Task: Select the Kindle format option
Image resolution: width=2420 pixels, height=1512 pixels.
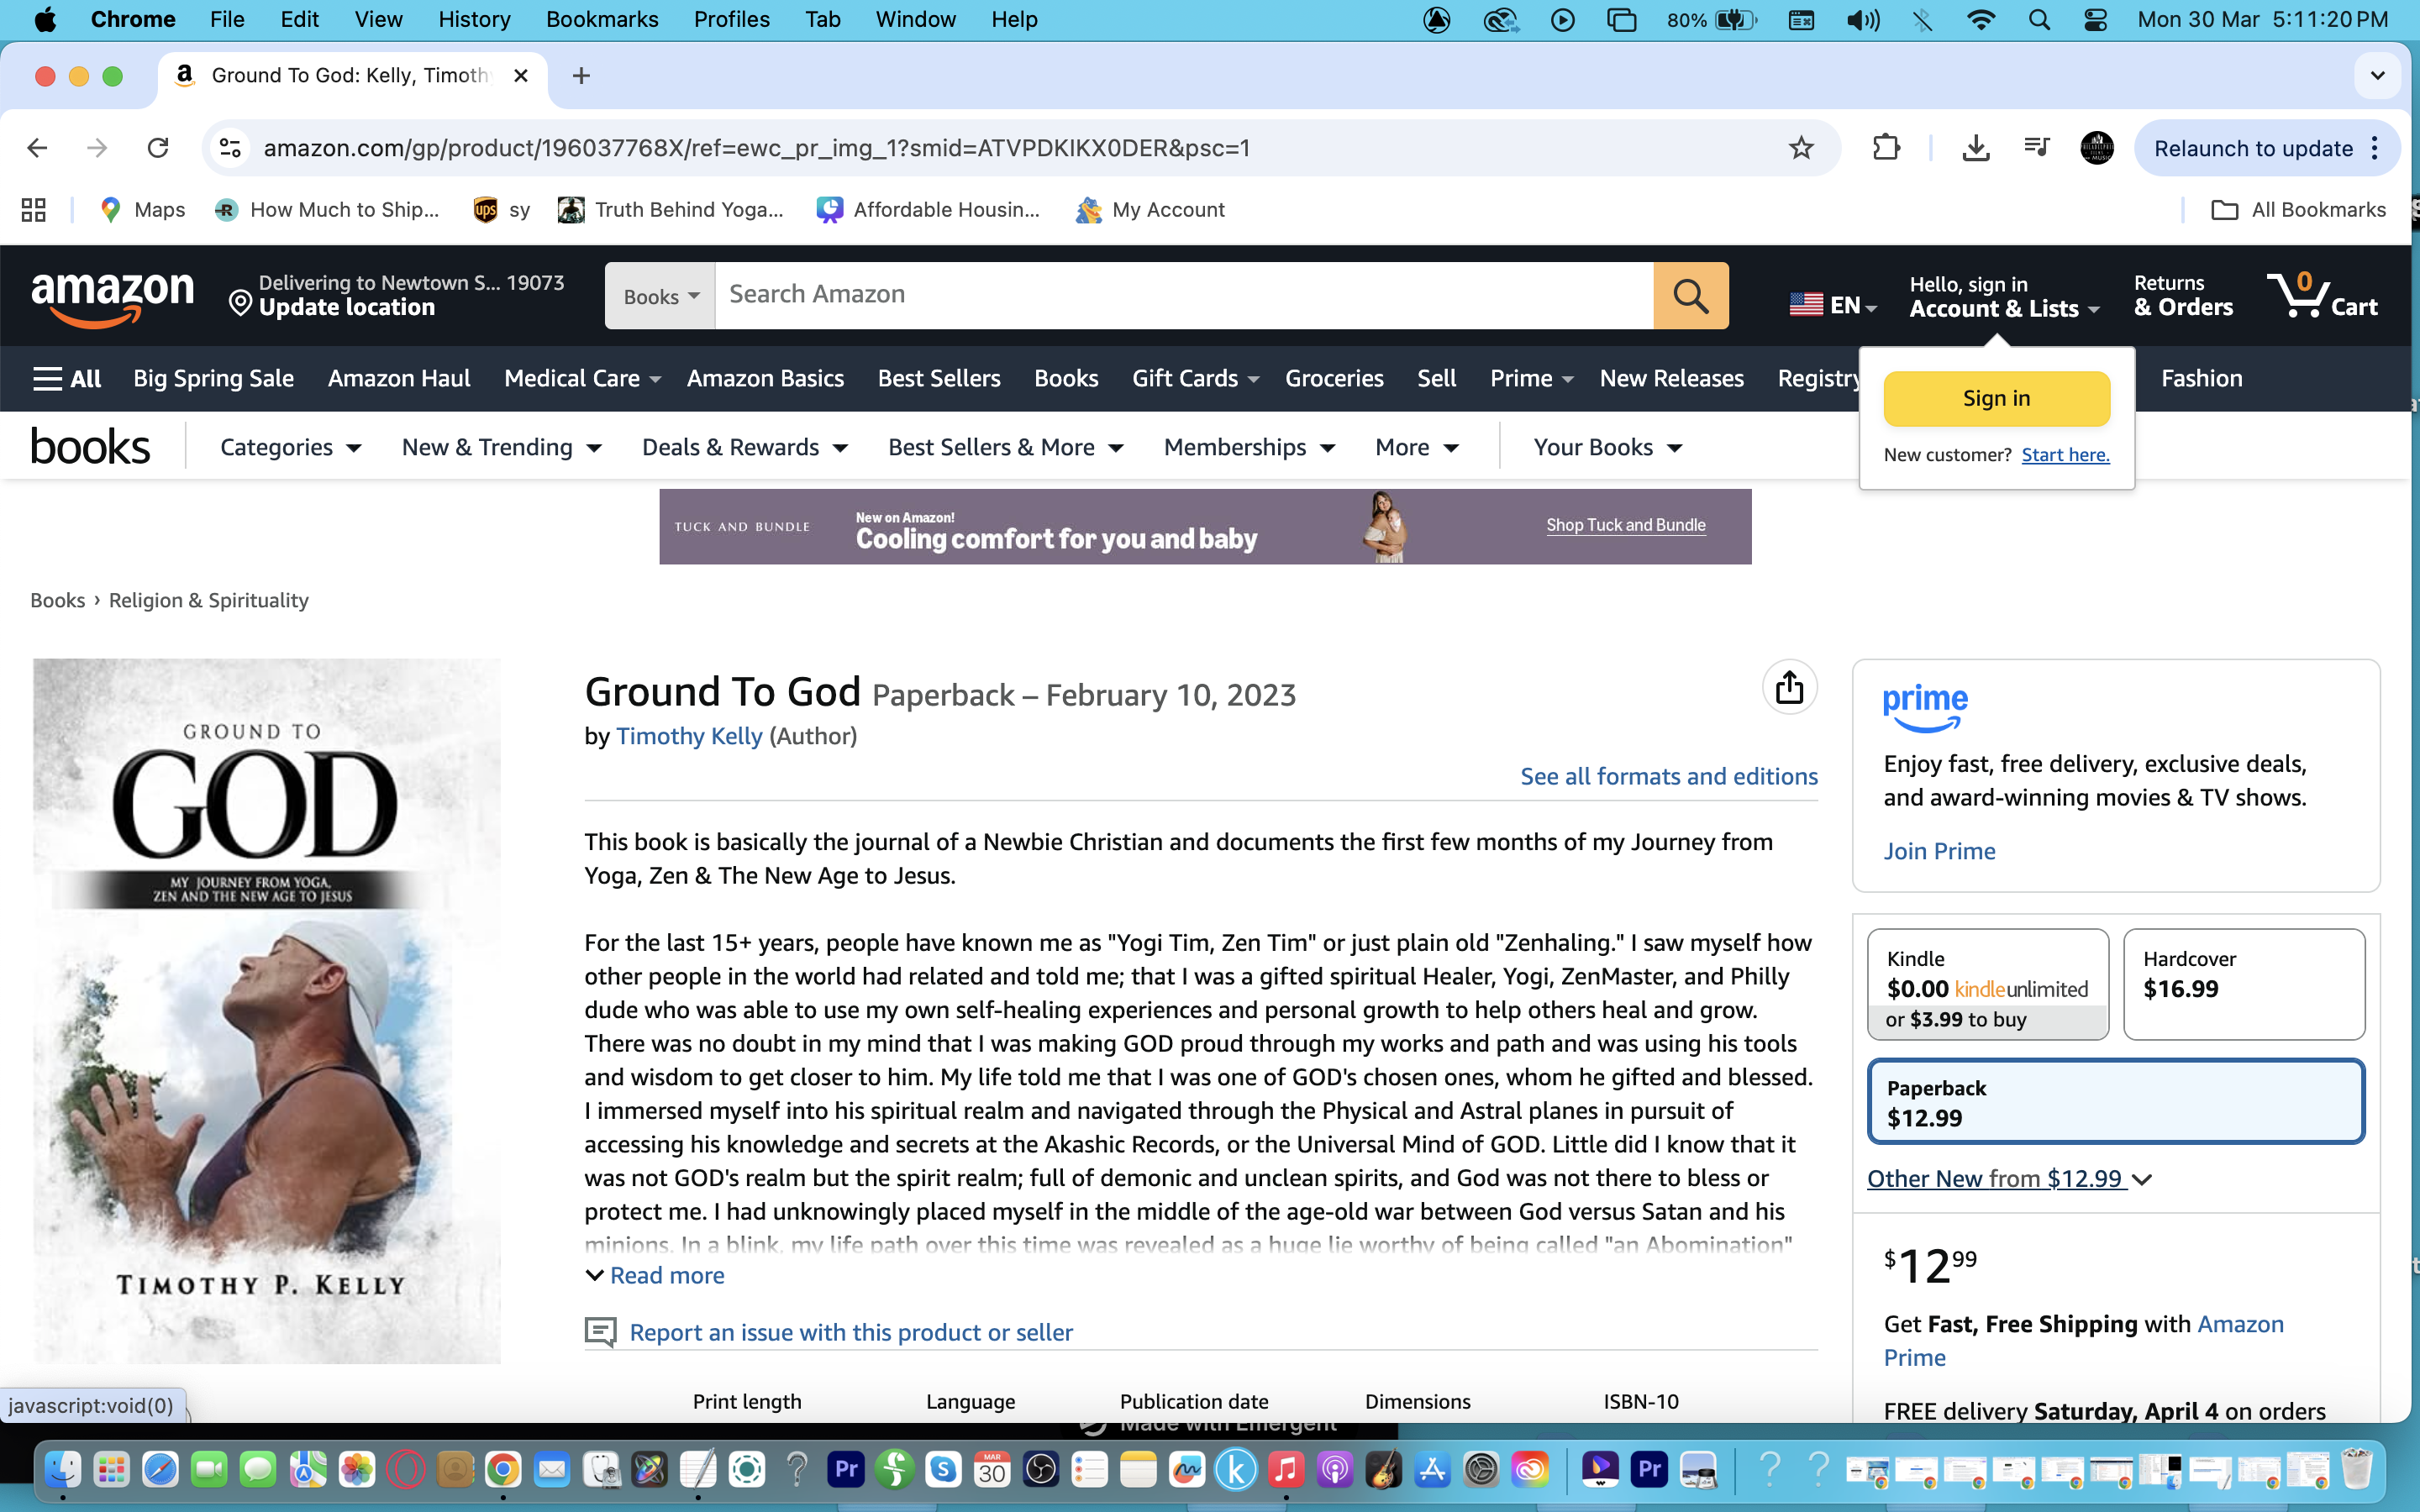Action: pos(1987,985)
